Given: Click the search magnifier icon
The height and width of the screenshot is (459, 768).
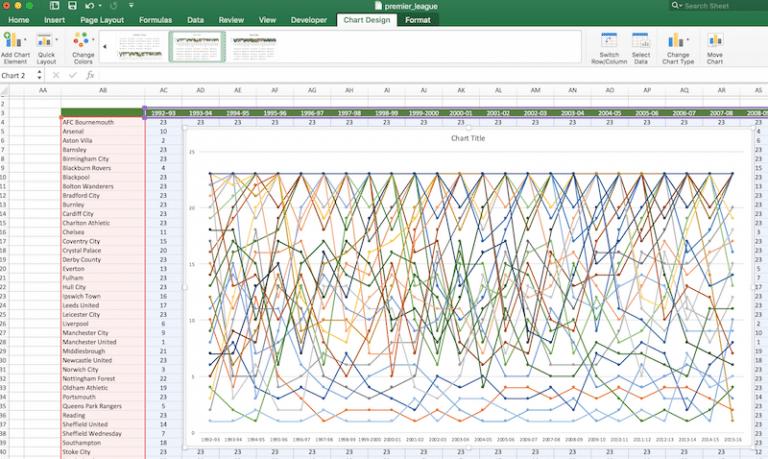Looking at the screenshot, I should [675, 5].
